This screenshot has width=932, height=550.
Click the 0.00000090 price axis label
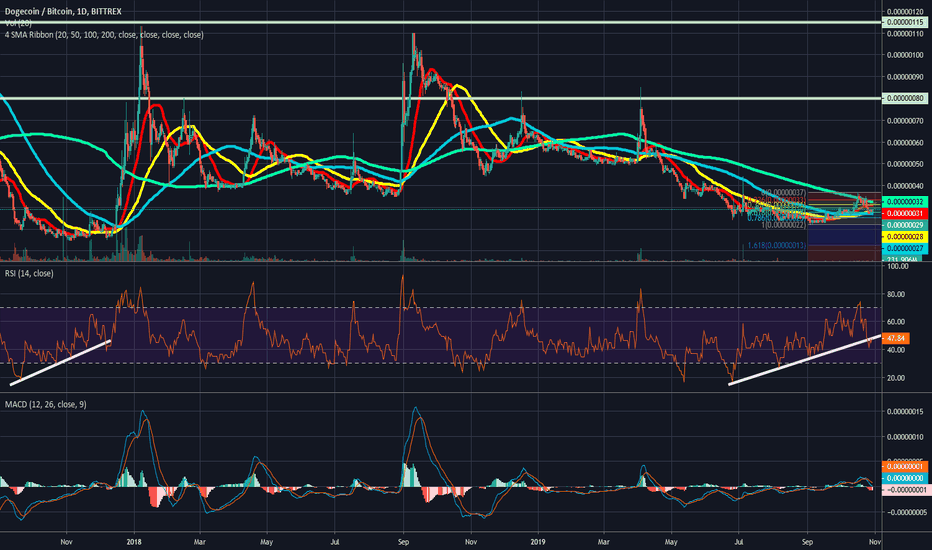[x=905, y=77]
